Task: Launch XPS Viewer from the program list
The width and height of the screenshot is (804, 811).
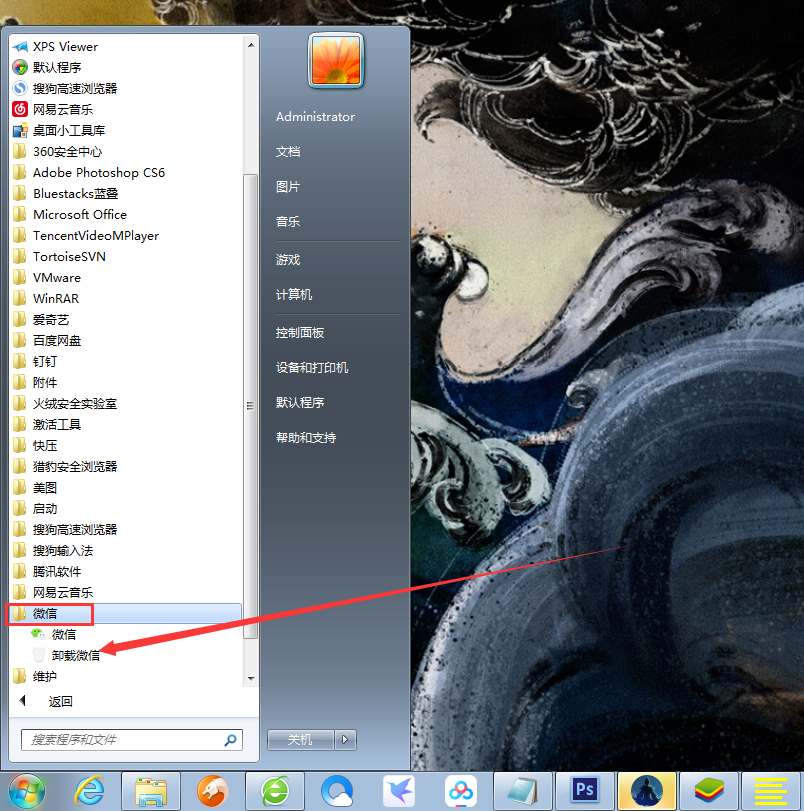Action: (65, 46)
